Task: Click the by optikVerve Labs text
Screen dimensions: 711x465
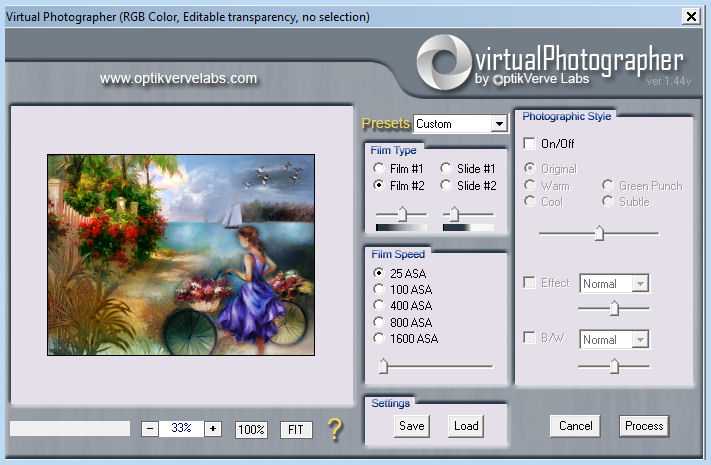Action: pyautogui.click(x=532, y=79)
